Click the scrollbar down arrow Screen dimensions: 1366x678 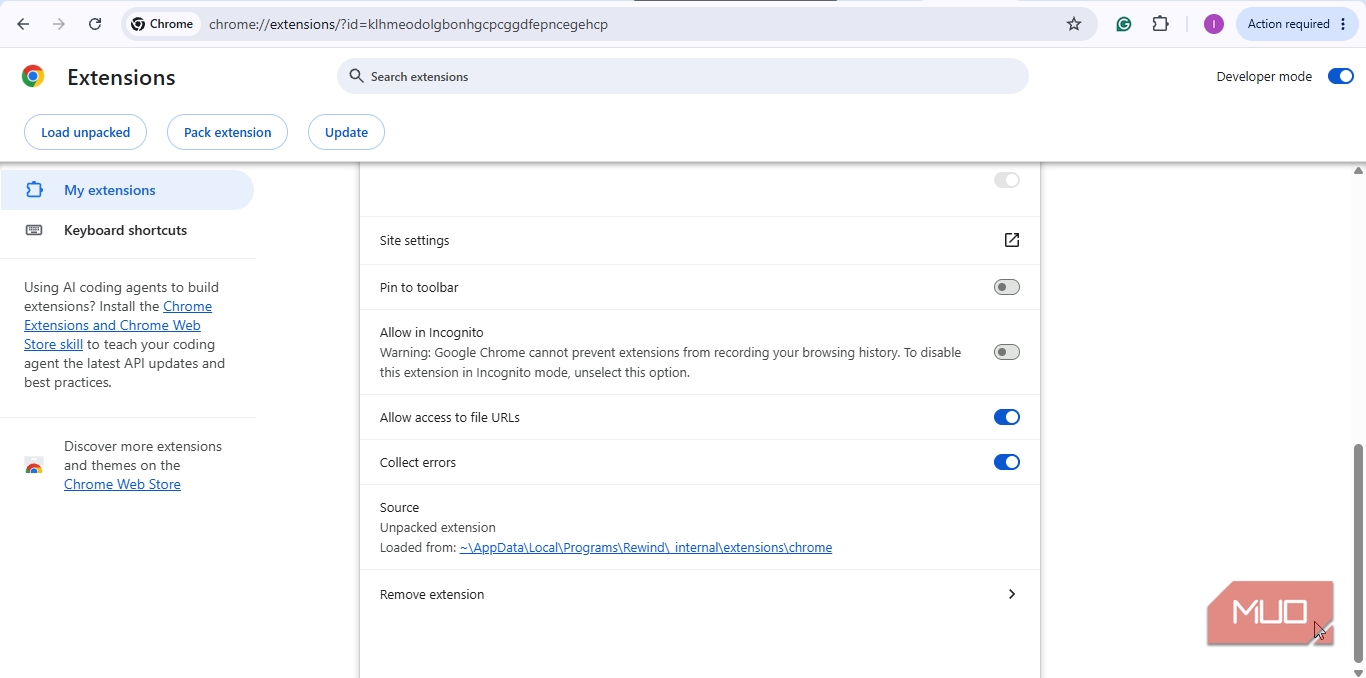[1358, 672]
